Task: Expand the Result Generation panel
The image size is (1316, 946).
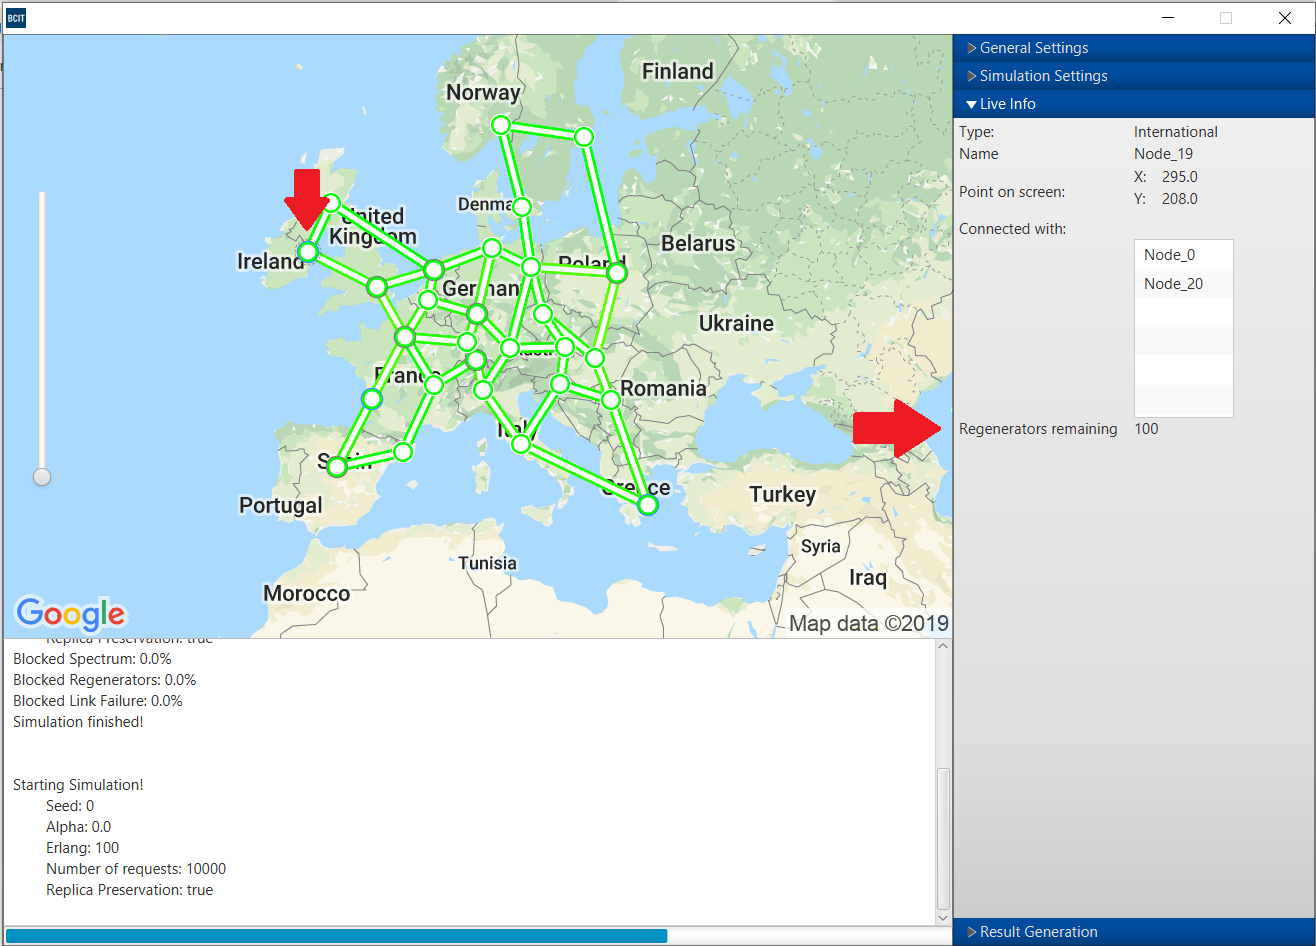Action: point(1134,932)
